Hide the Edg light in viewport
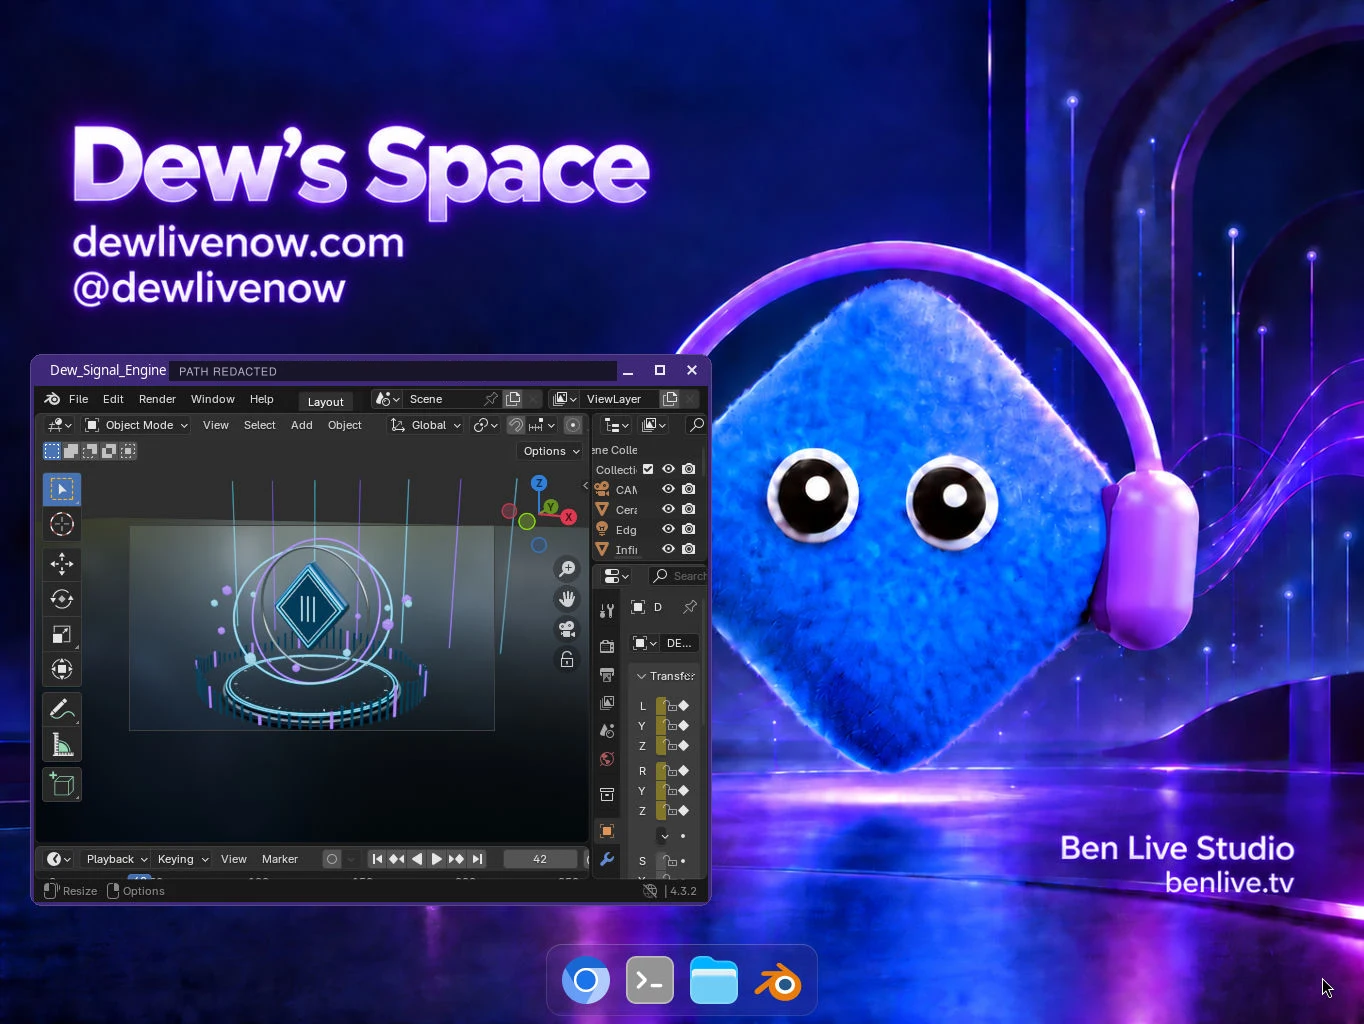1364x1024 pixels. (x=668, y=529)
